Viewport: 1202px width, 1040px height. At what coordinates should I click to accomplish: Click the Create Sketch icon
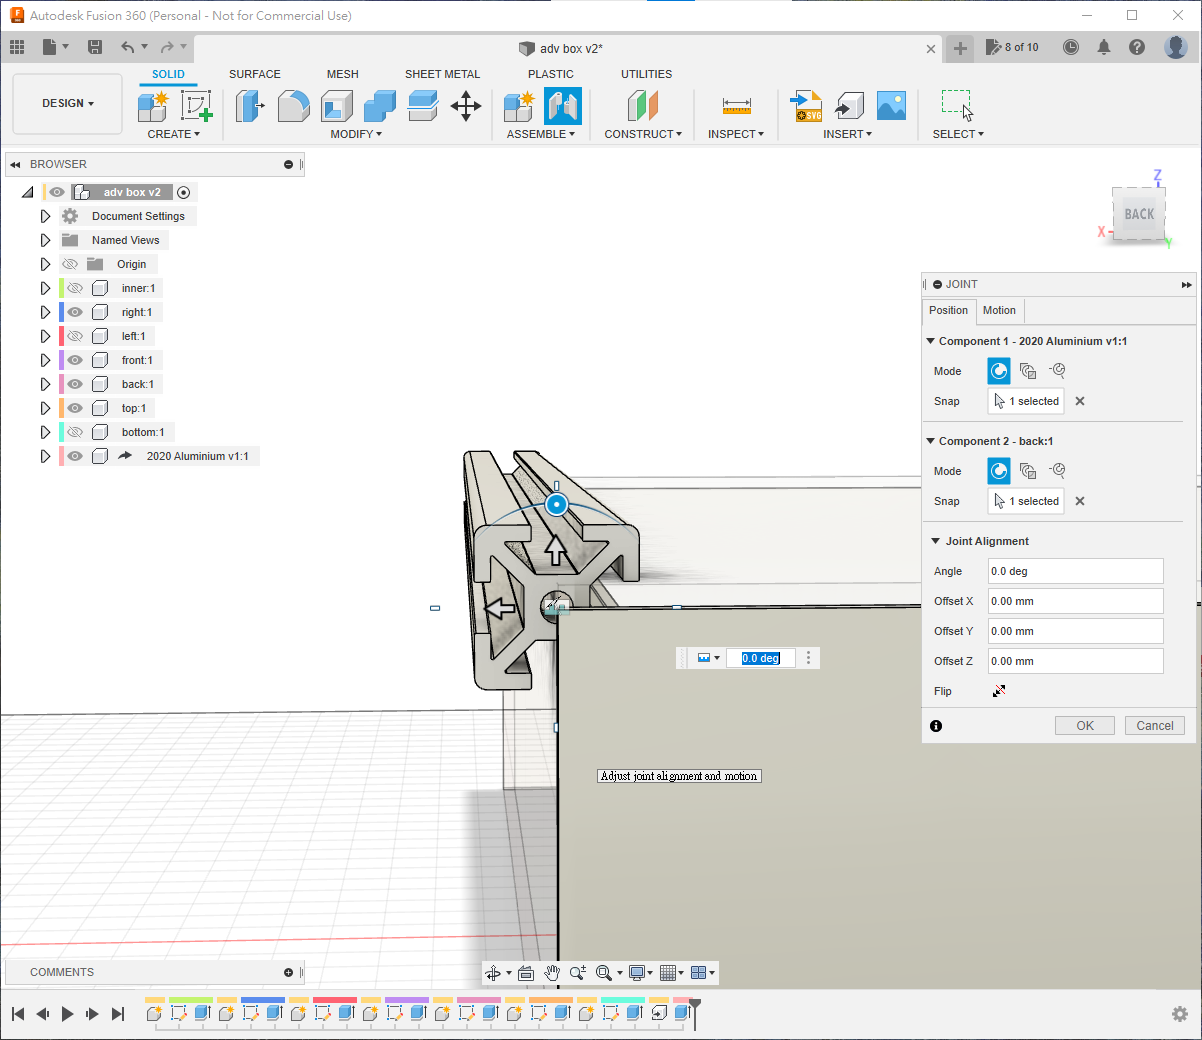(x=196, y=106)
